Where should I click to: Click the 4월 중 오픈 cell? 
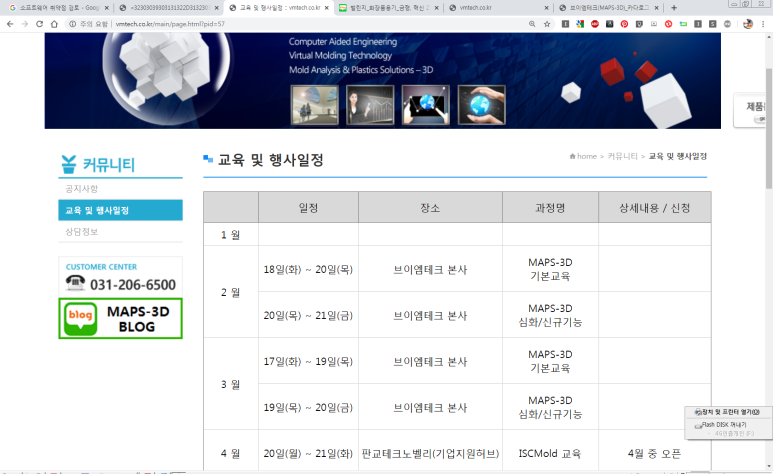click(655, 453)
